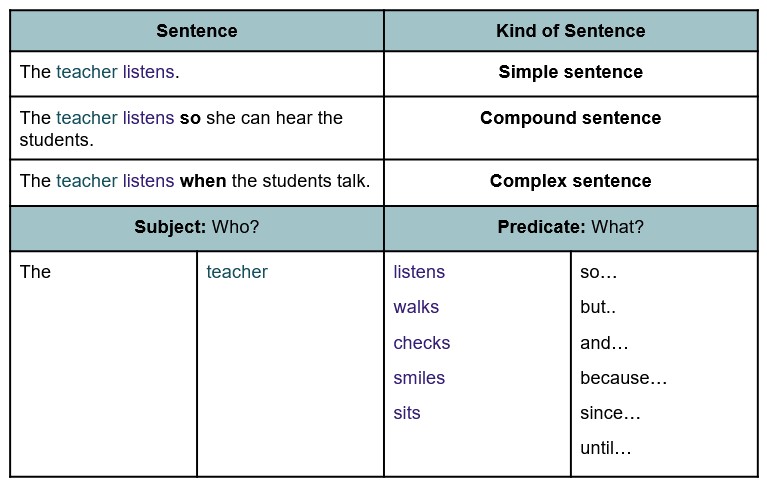Click the "Sentence" column header
Screen dimensions: 767x483
[197, 31]
